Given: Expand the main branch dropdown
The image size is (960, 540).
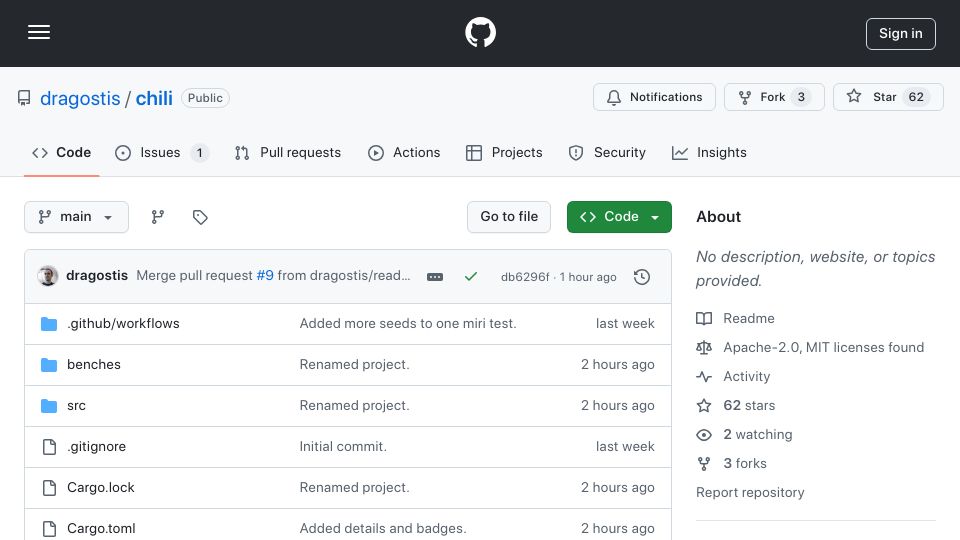Looking at the screenshot, I should point(77,217).
